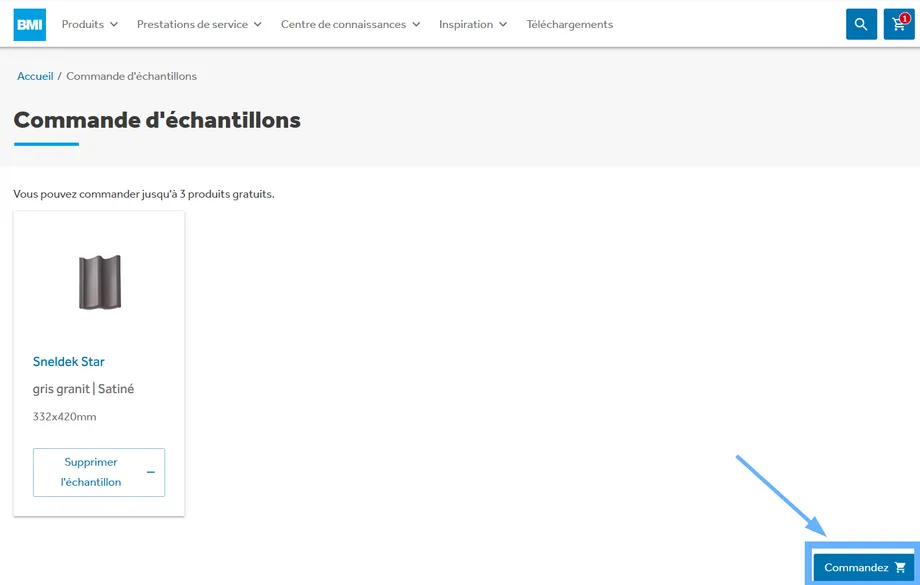The image size is (920, 585).
Task: Open the shopping cart in header
Action: click(897, 25)
